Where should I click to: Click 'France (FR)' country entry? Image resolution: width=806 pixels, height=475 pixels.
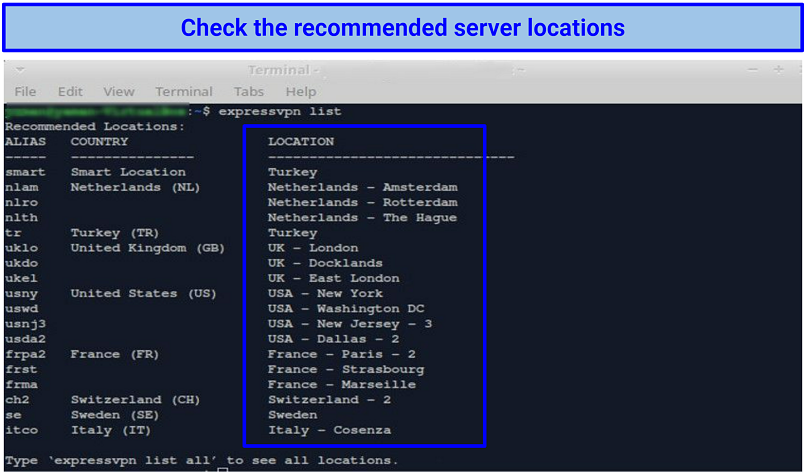point(115,354)
